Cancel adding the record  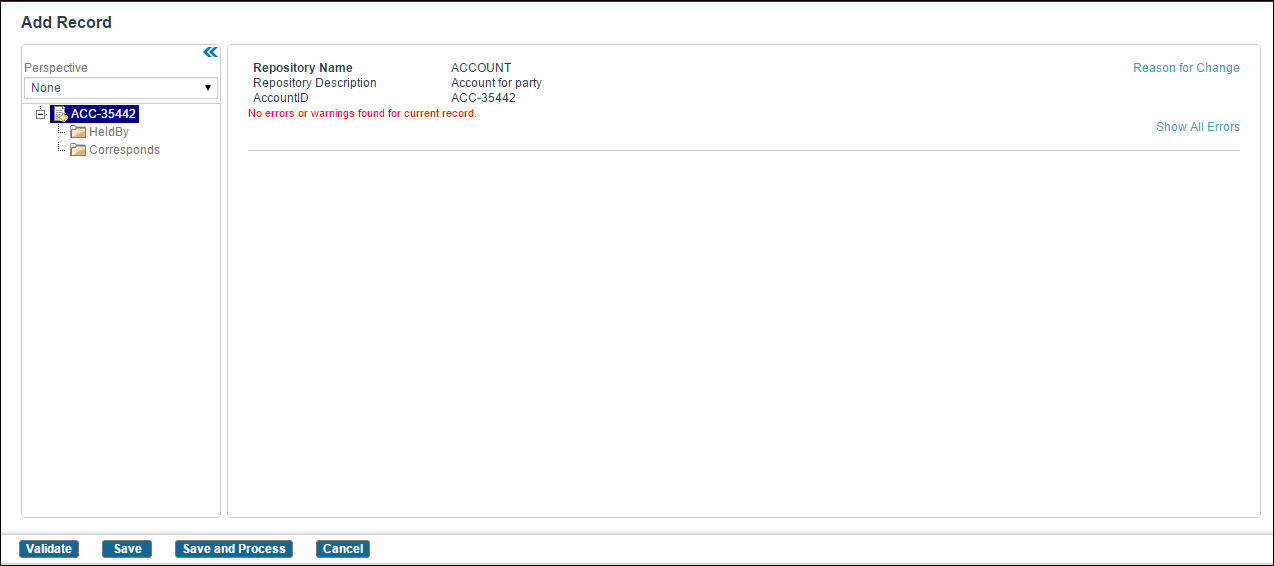[343, 549]
